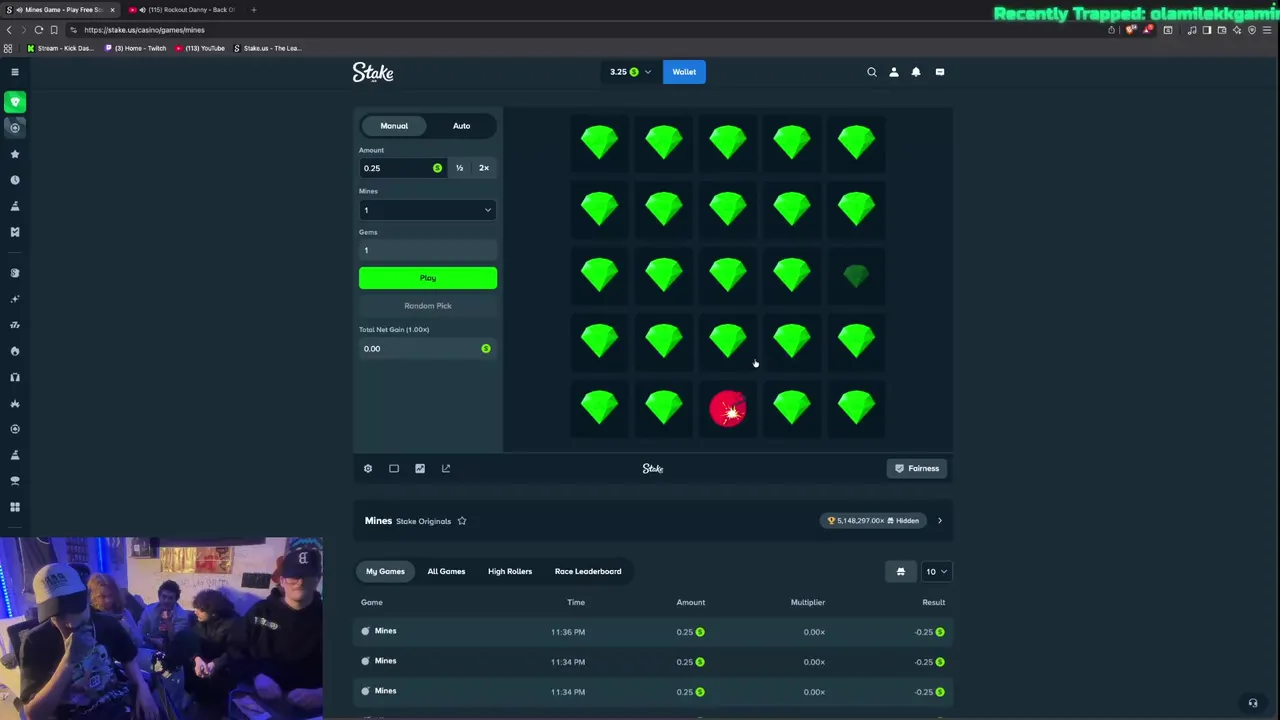
Task: Open the Home - Twitch bookmark
Action: pos(135,48)
